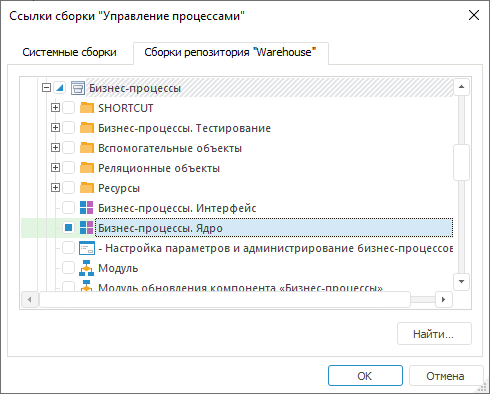490x394 pixels.
Task: Click the Бизнес-процессы repository icon
Action: (78, 88)
